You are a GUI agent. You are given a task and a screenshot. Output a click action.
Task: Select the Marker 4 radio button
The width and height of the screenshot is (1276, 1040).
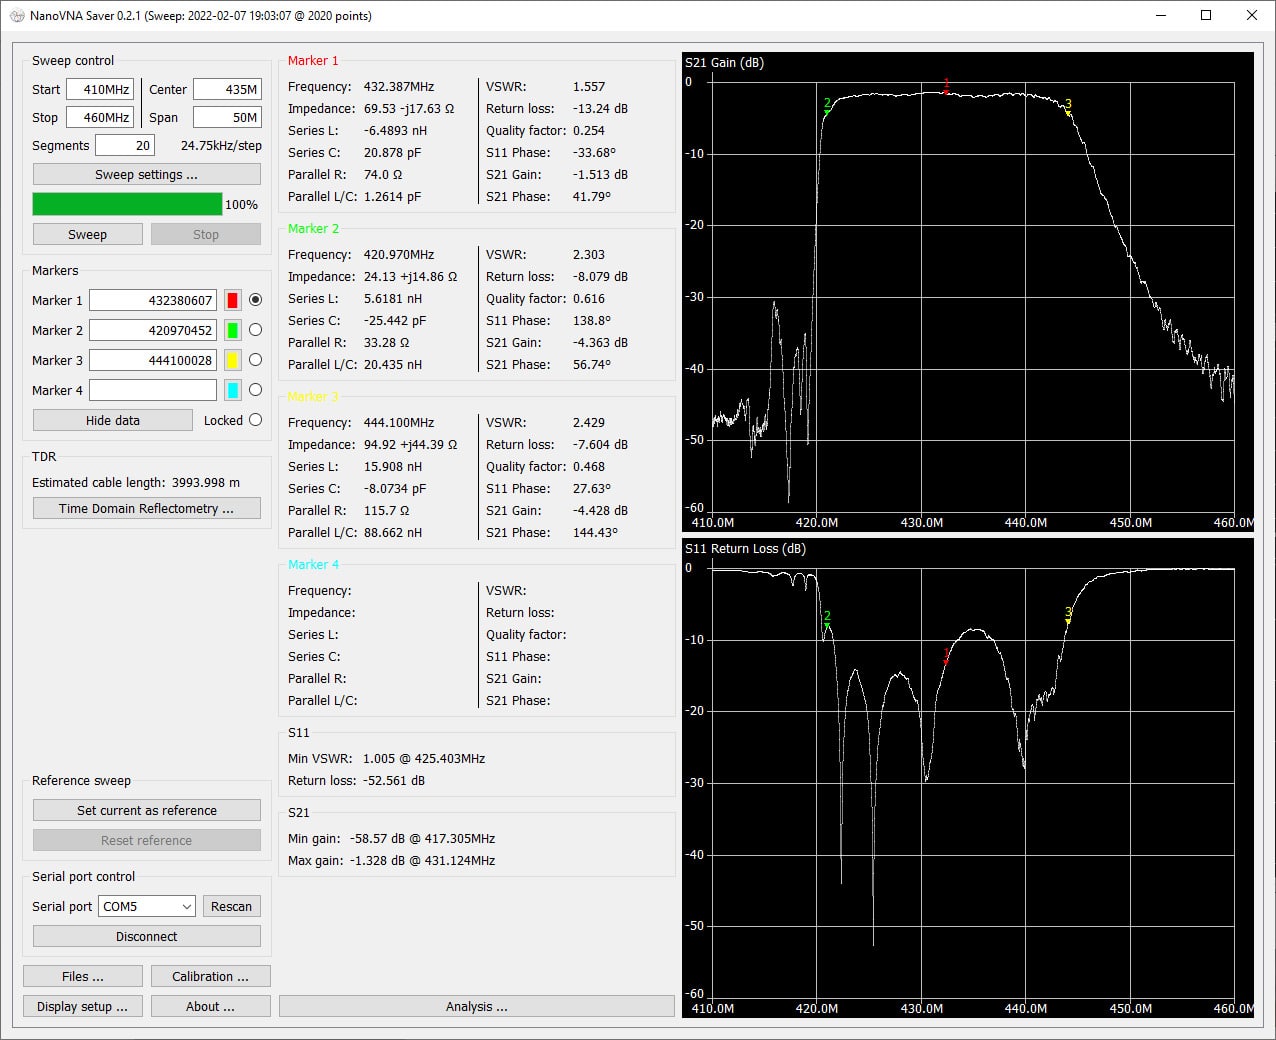[x=255, y=390]
